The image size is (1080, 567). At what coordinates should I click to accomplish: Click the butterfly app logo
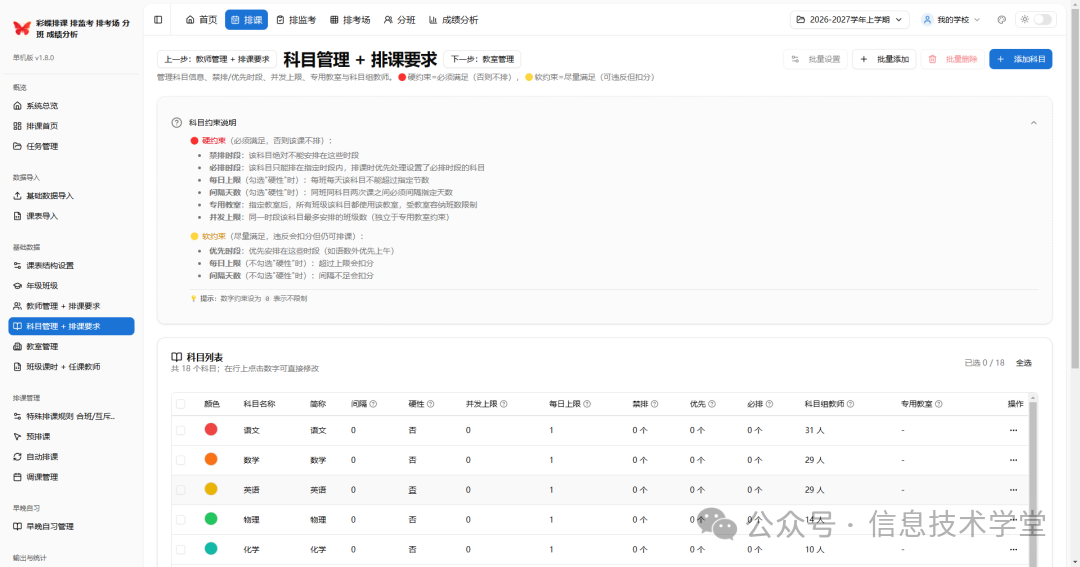[22, 28]
